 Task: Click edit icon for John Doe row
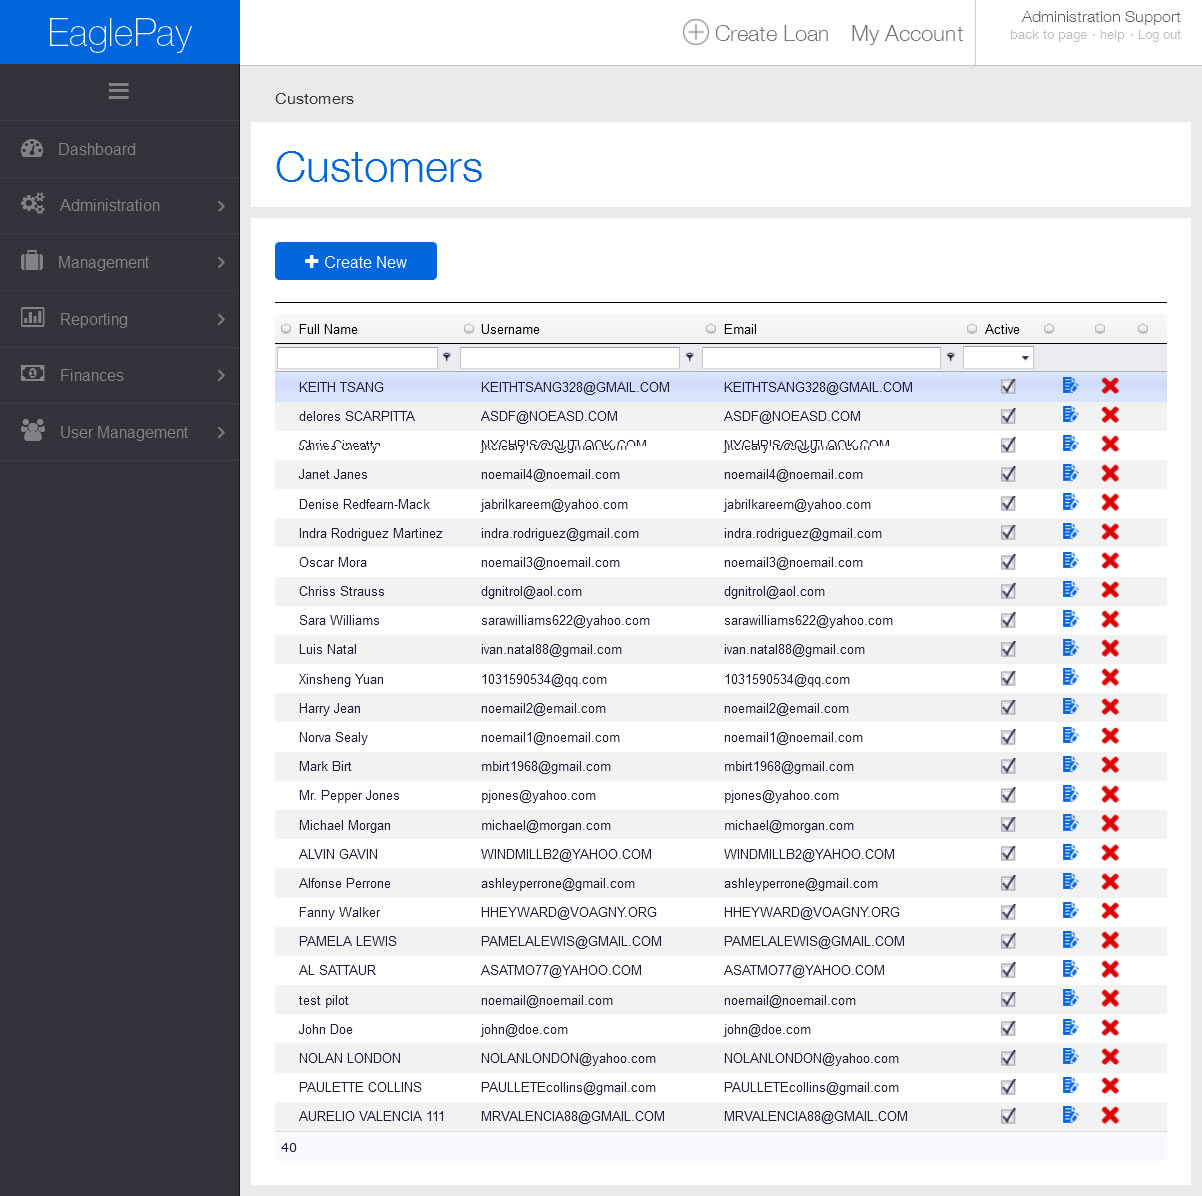[1070, 1028]
